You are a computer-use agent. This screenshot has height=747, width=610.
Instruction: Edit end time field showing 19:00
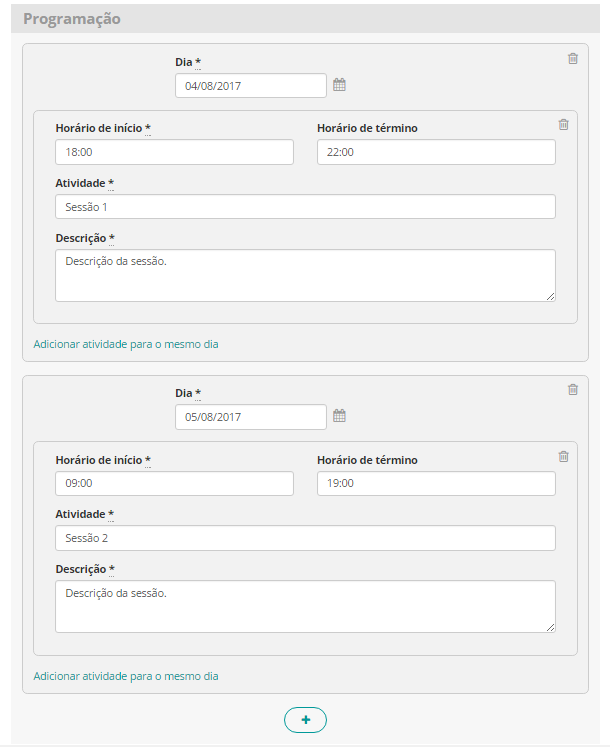tap(436, 483)
